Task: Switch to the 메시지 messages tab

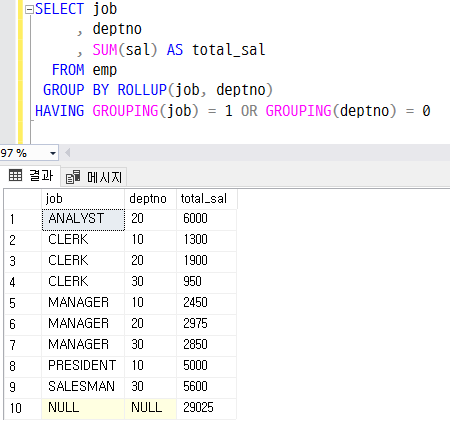Action: (x=94, y=177)
